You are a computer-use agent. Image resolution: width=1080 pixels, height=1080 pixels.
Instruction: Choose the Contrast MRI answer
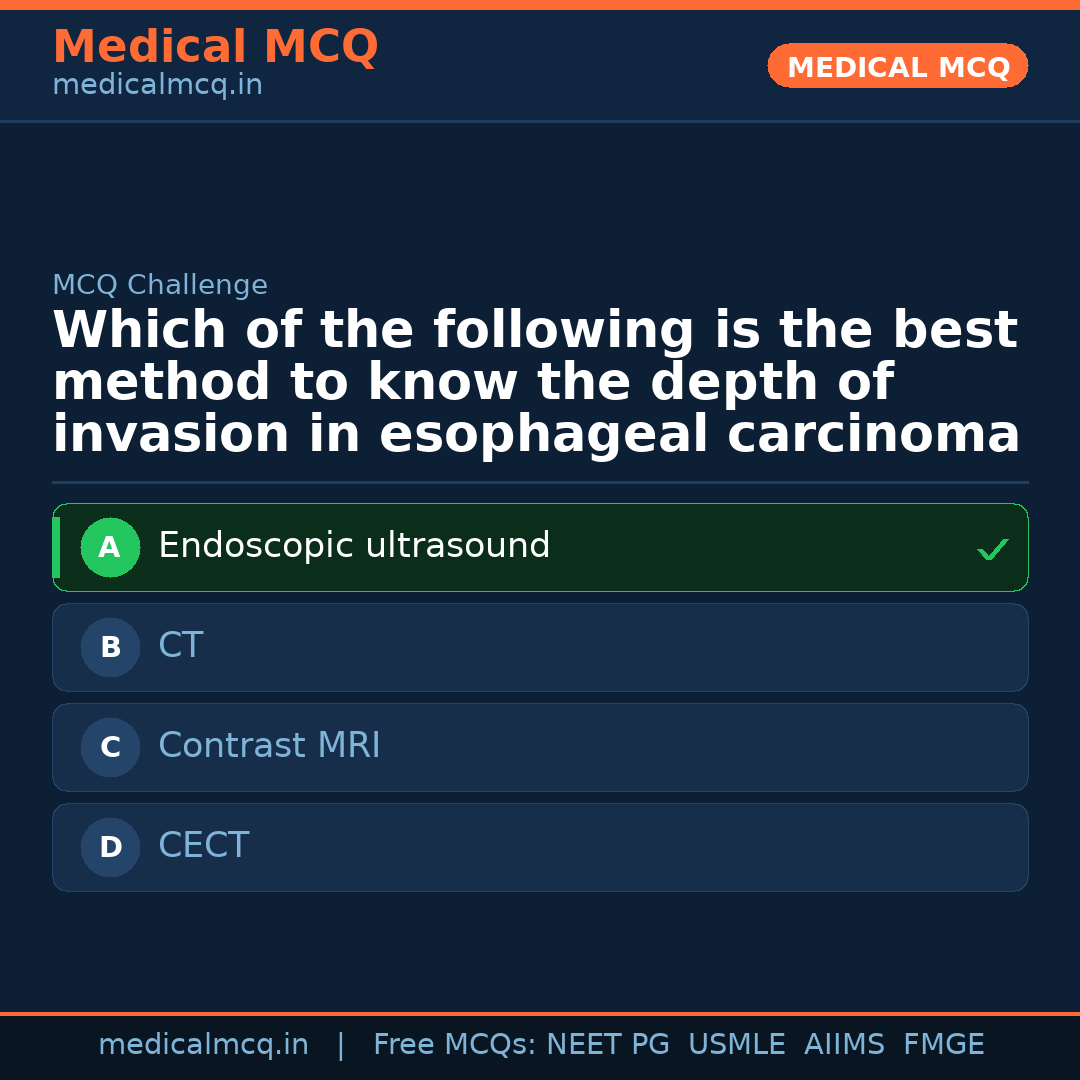pyautogui.click(x=269, y=746)
